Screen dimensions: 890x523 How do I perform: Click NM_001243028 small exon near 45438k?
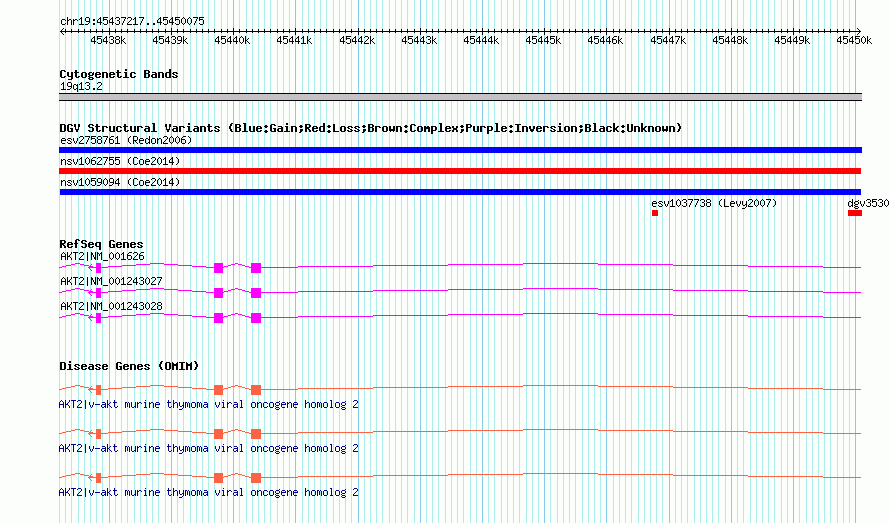99,318
